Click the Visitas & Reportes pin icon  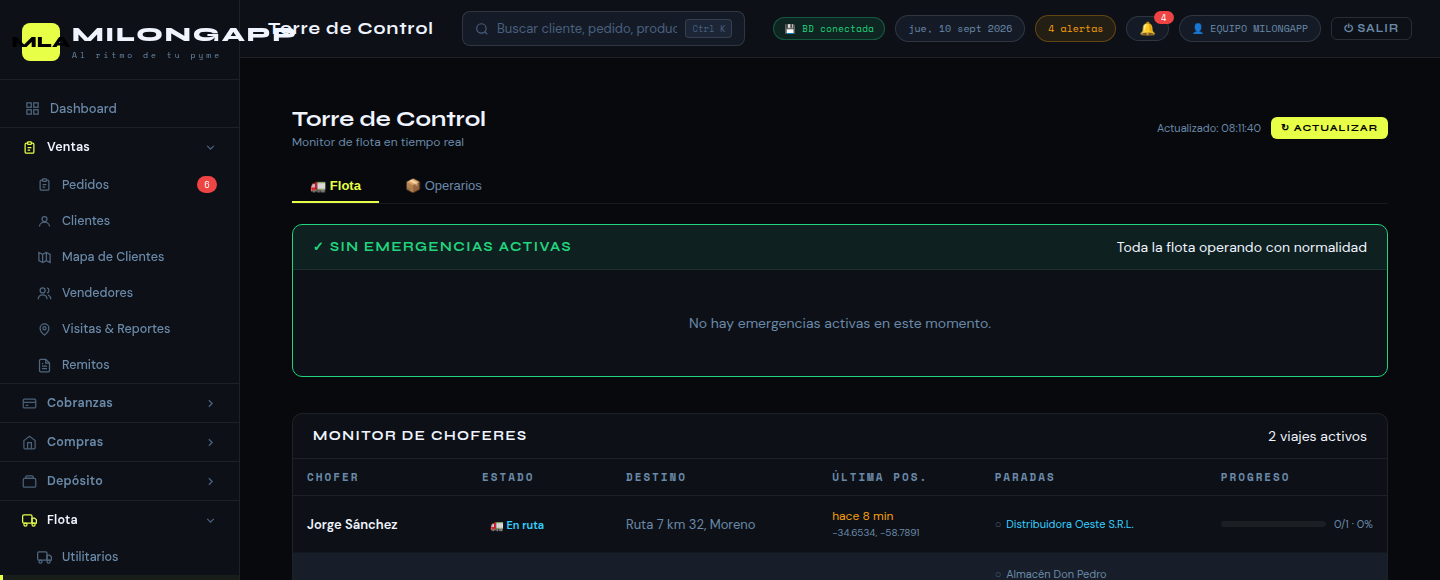click(44, 329)
